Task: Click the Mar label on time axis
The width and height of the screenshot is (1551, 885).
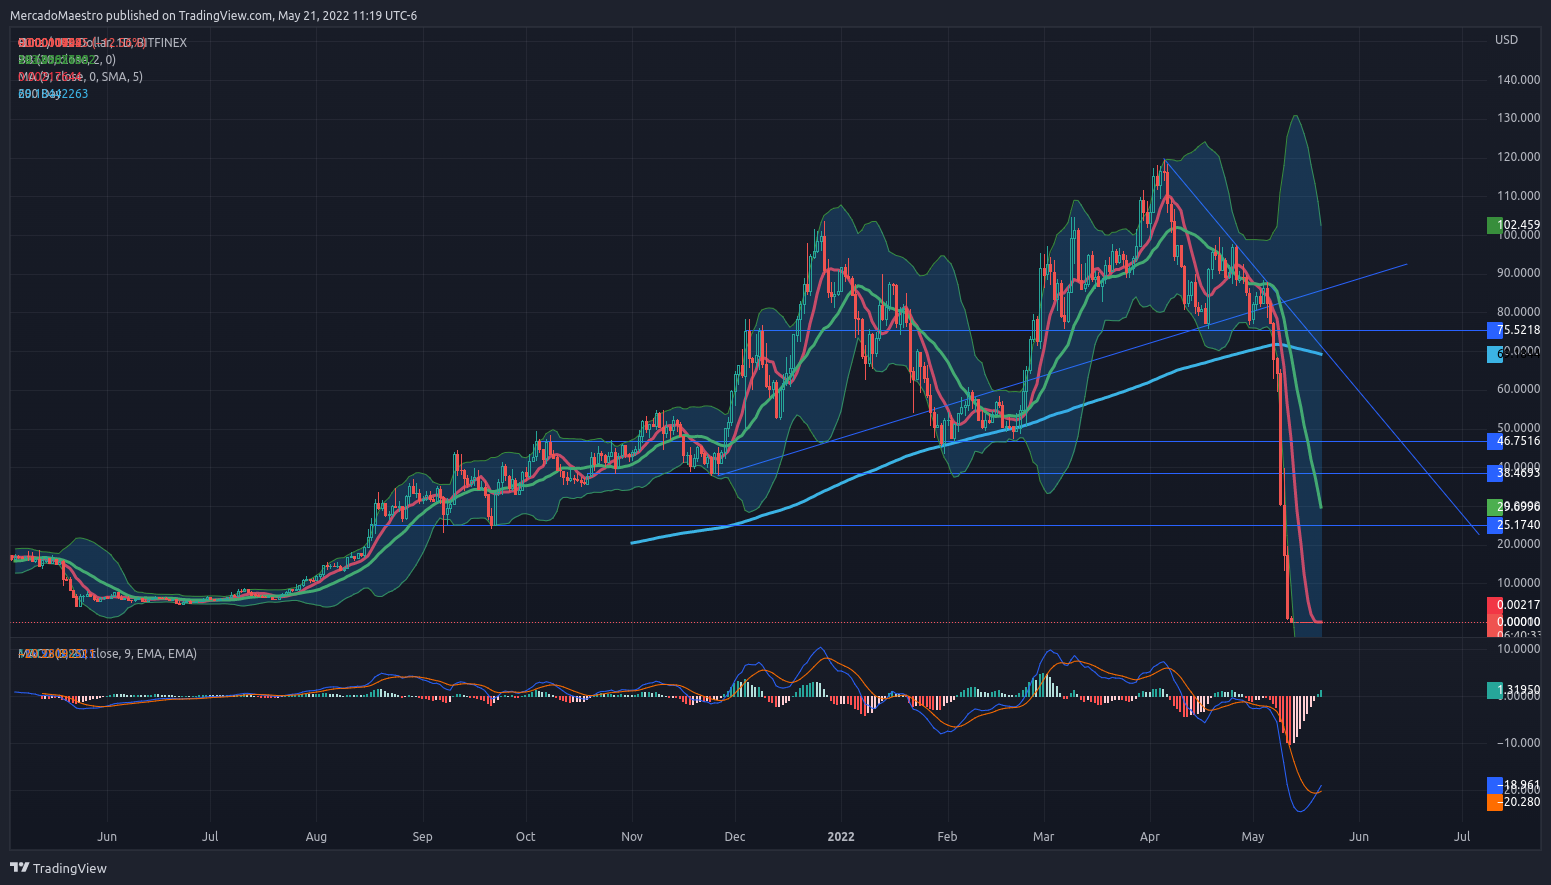Action: pyautogui.click(x=1043, y=837)
